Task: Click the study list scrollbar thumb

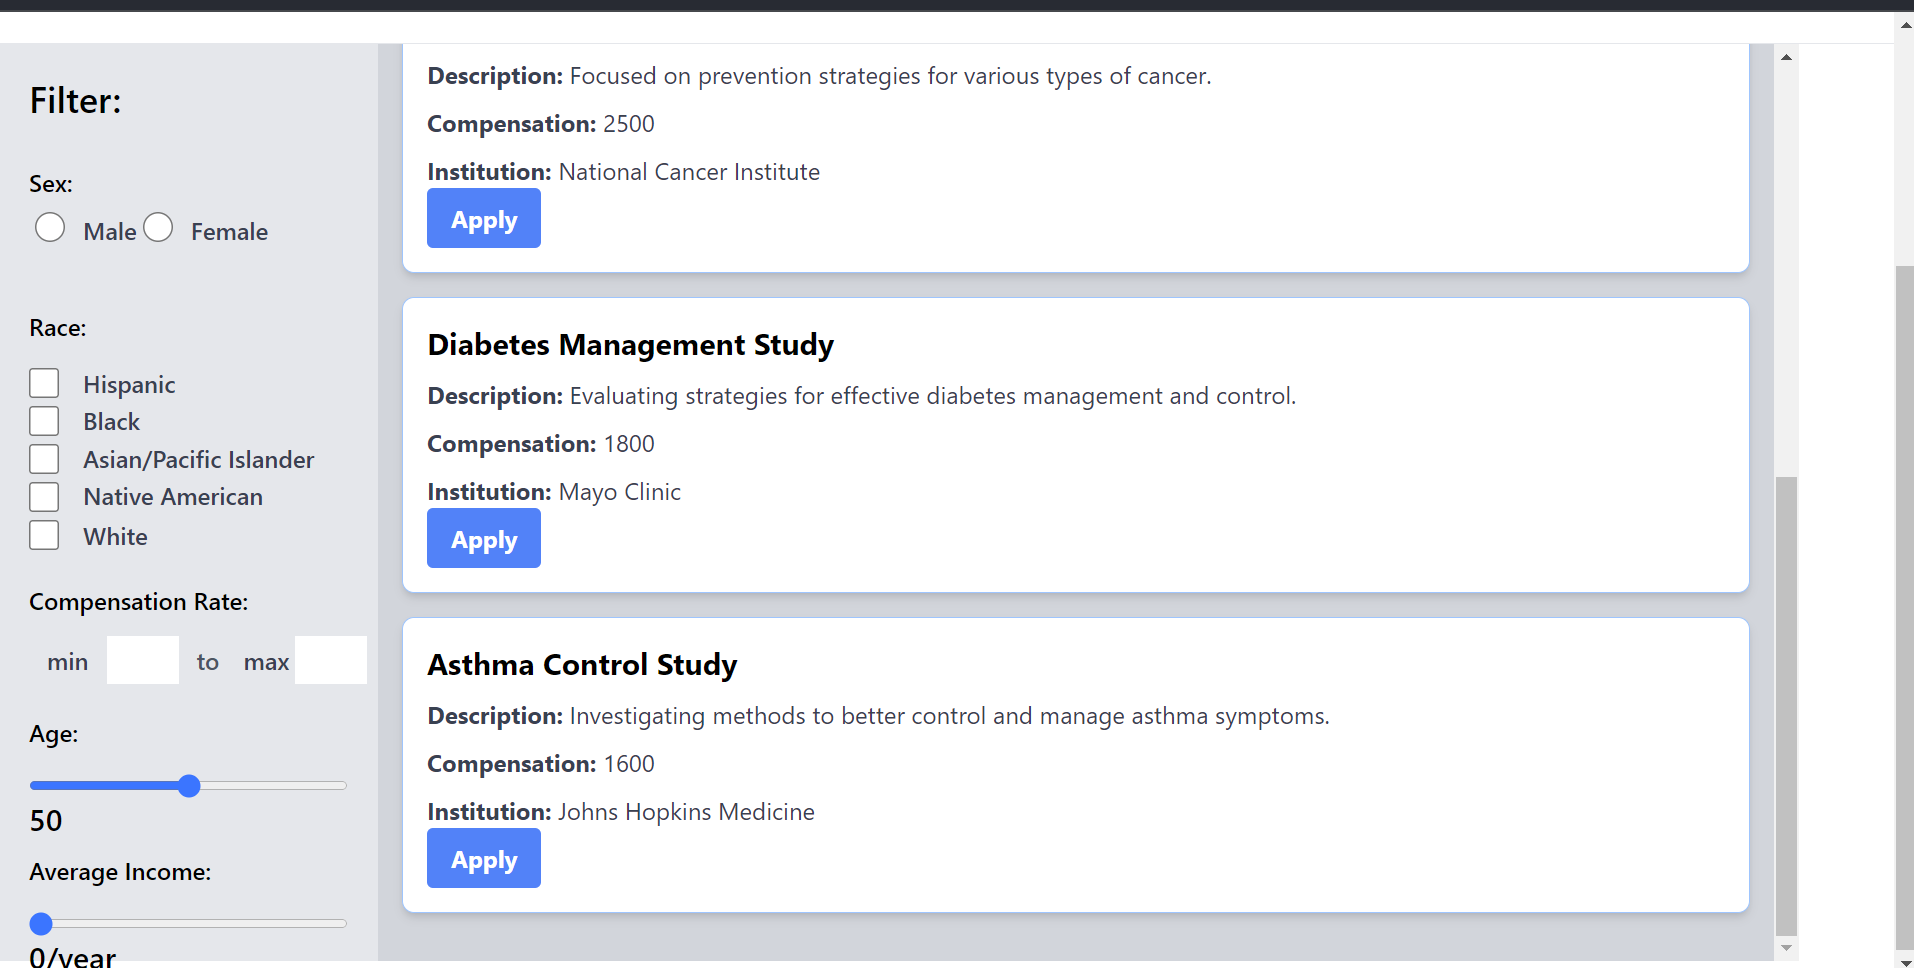Action: pos(1786,700)
